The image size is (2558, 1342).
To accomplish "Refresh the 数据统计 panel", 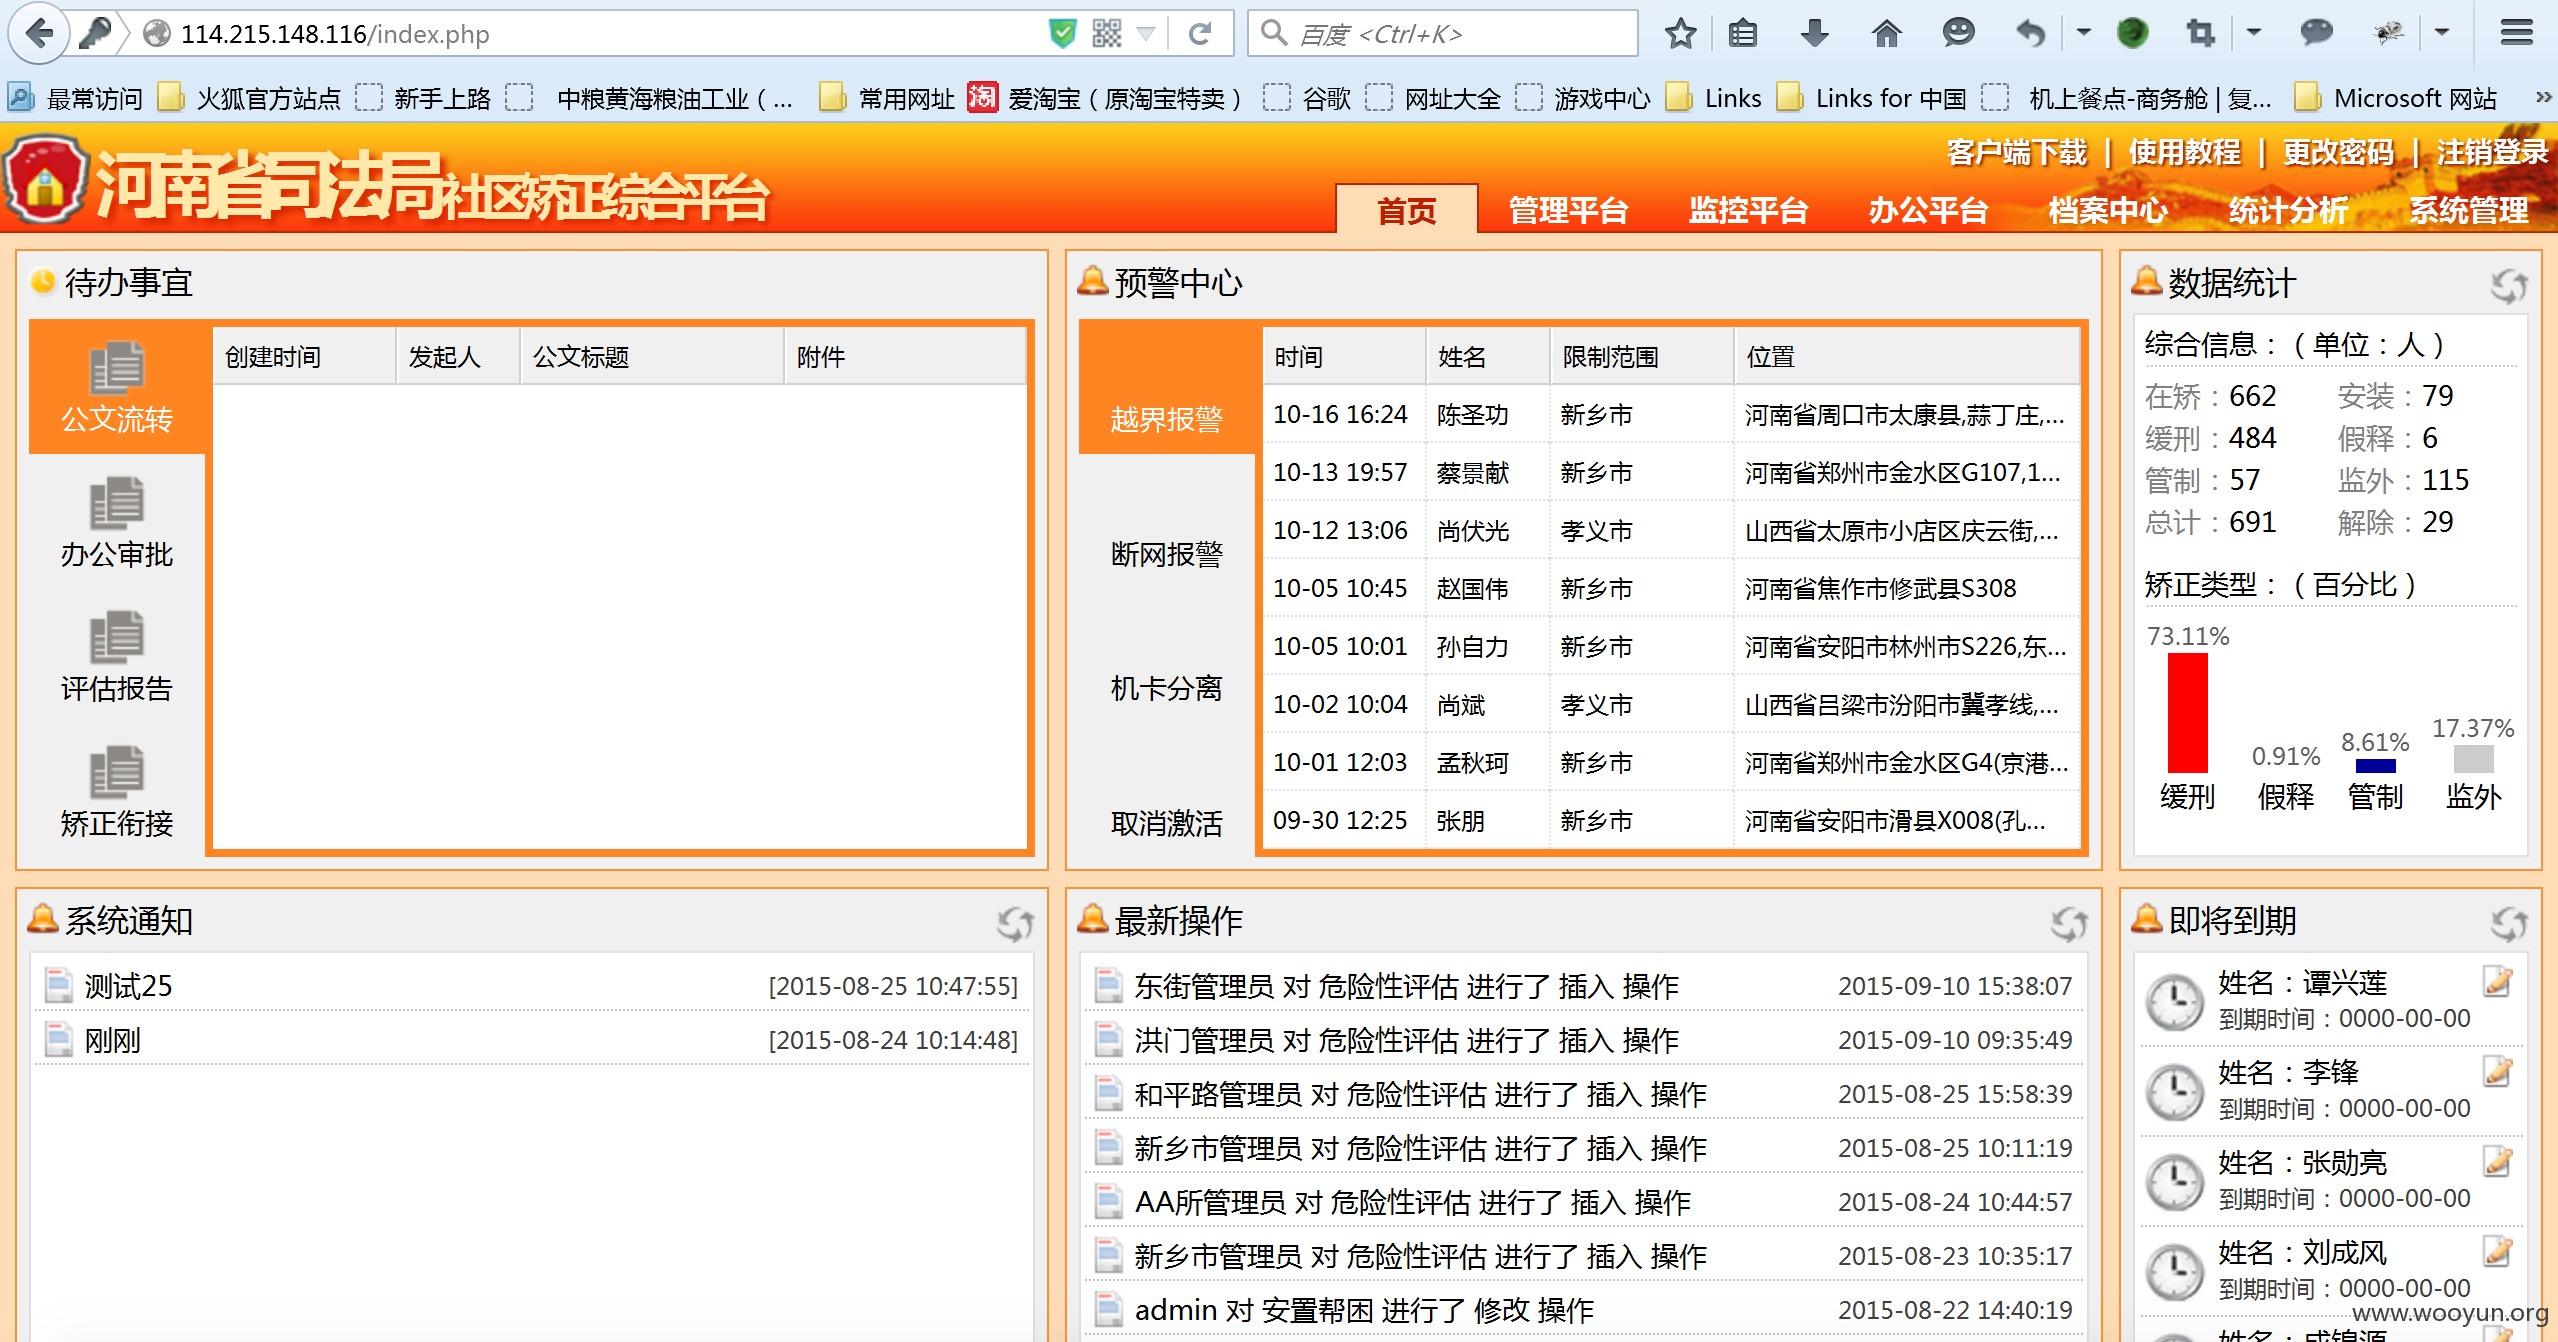I will [x=2509, y=286].
